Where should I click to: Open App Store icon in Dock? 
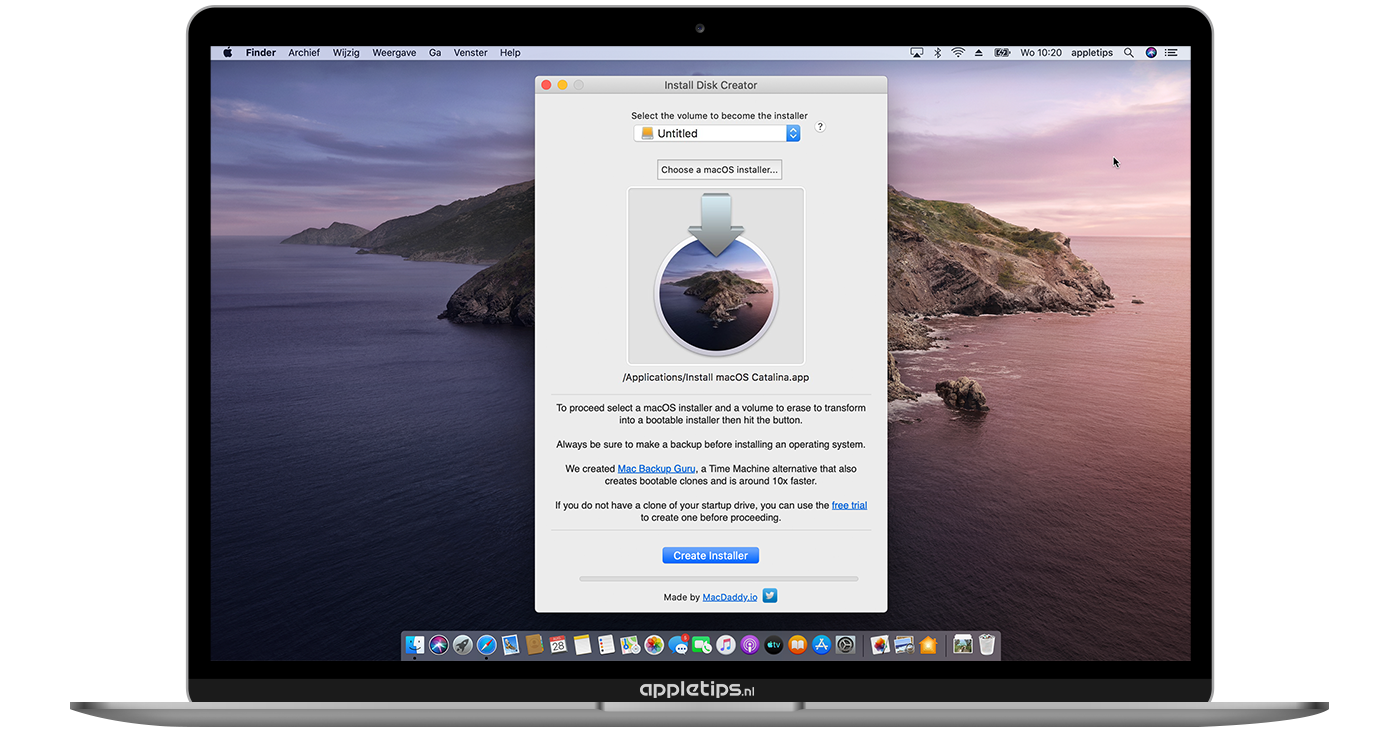[822, 645]
